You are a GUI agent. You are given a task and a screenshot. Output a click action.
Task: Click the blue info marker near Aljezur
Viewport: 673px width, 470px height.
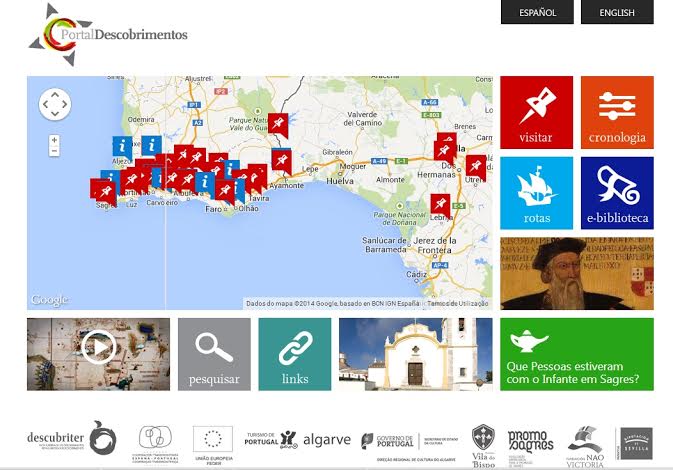tap(122, 147)
